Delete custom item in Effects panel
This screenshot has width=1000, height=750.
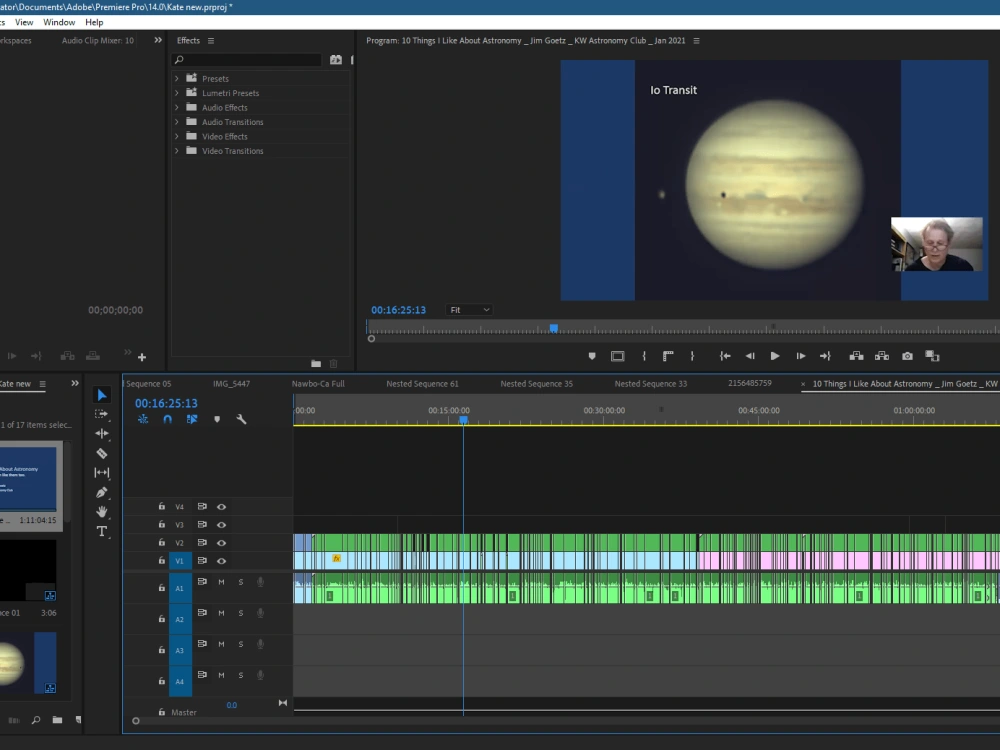334,364
